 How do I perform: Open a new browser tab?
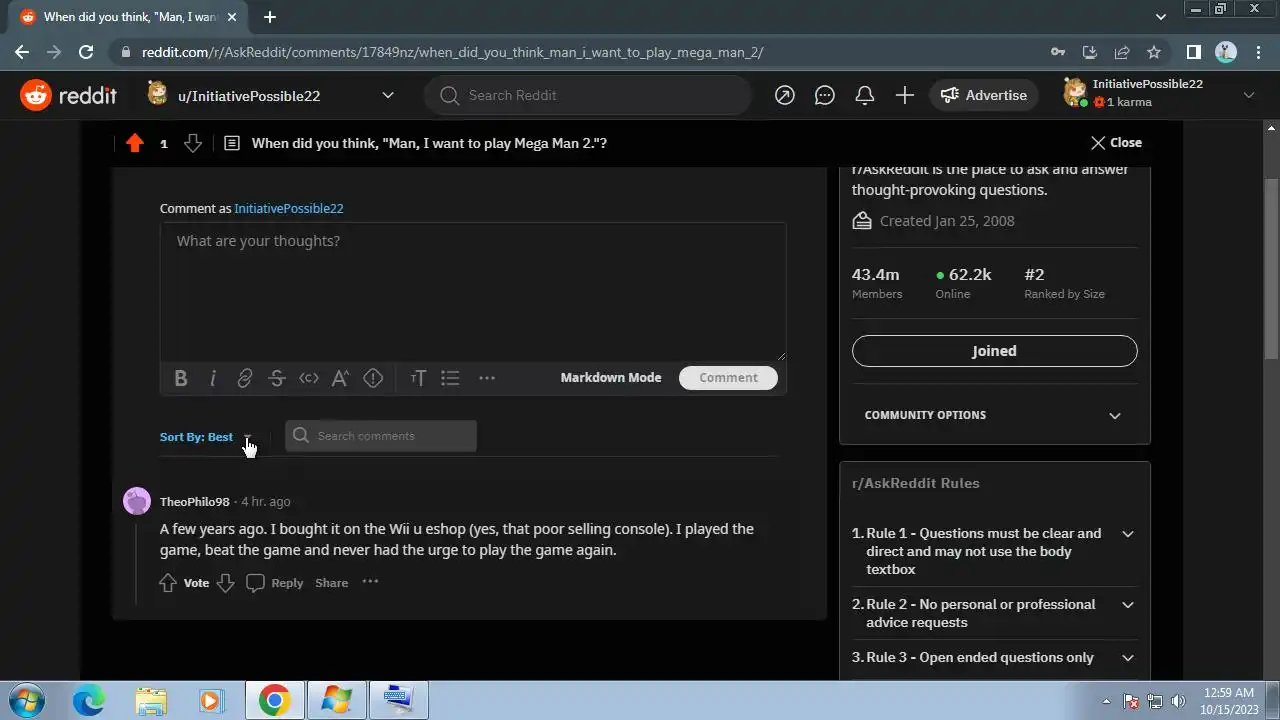(x=270, y=17)
